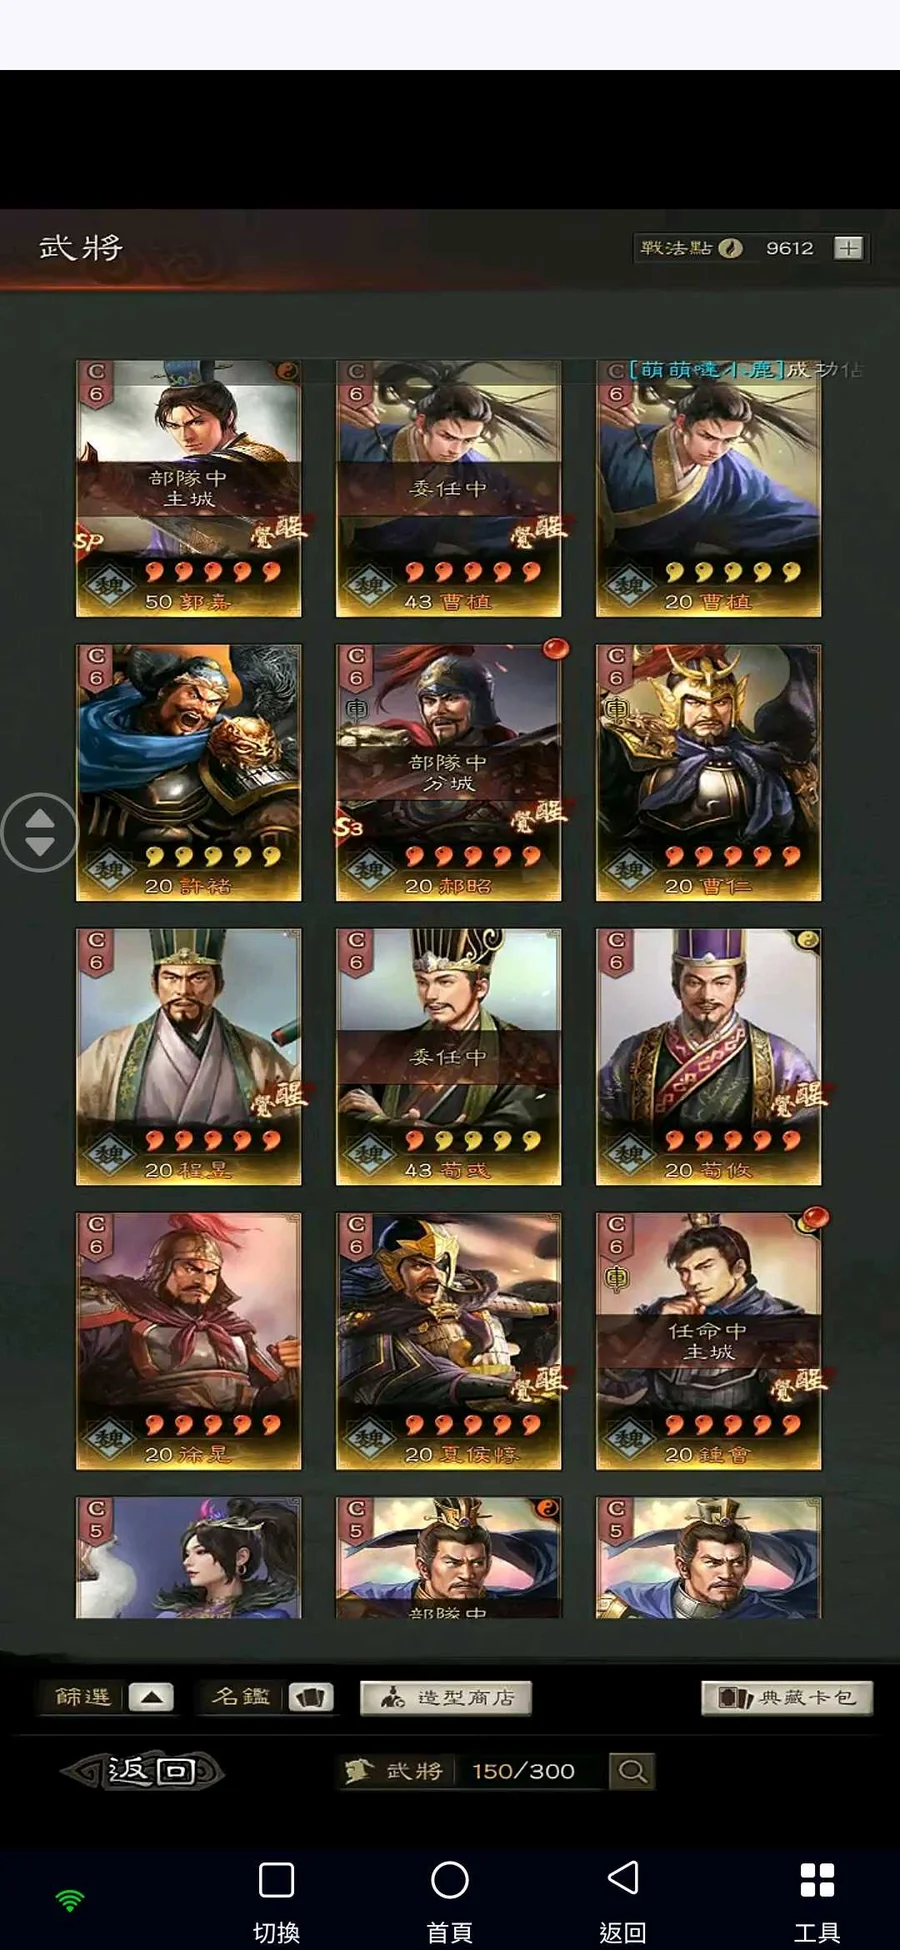Image resolution: width=900 pixels, height=1950 pixels.
Task: Tap the plus icon beside 戰法點 9612
Action: click(848, 248)
